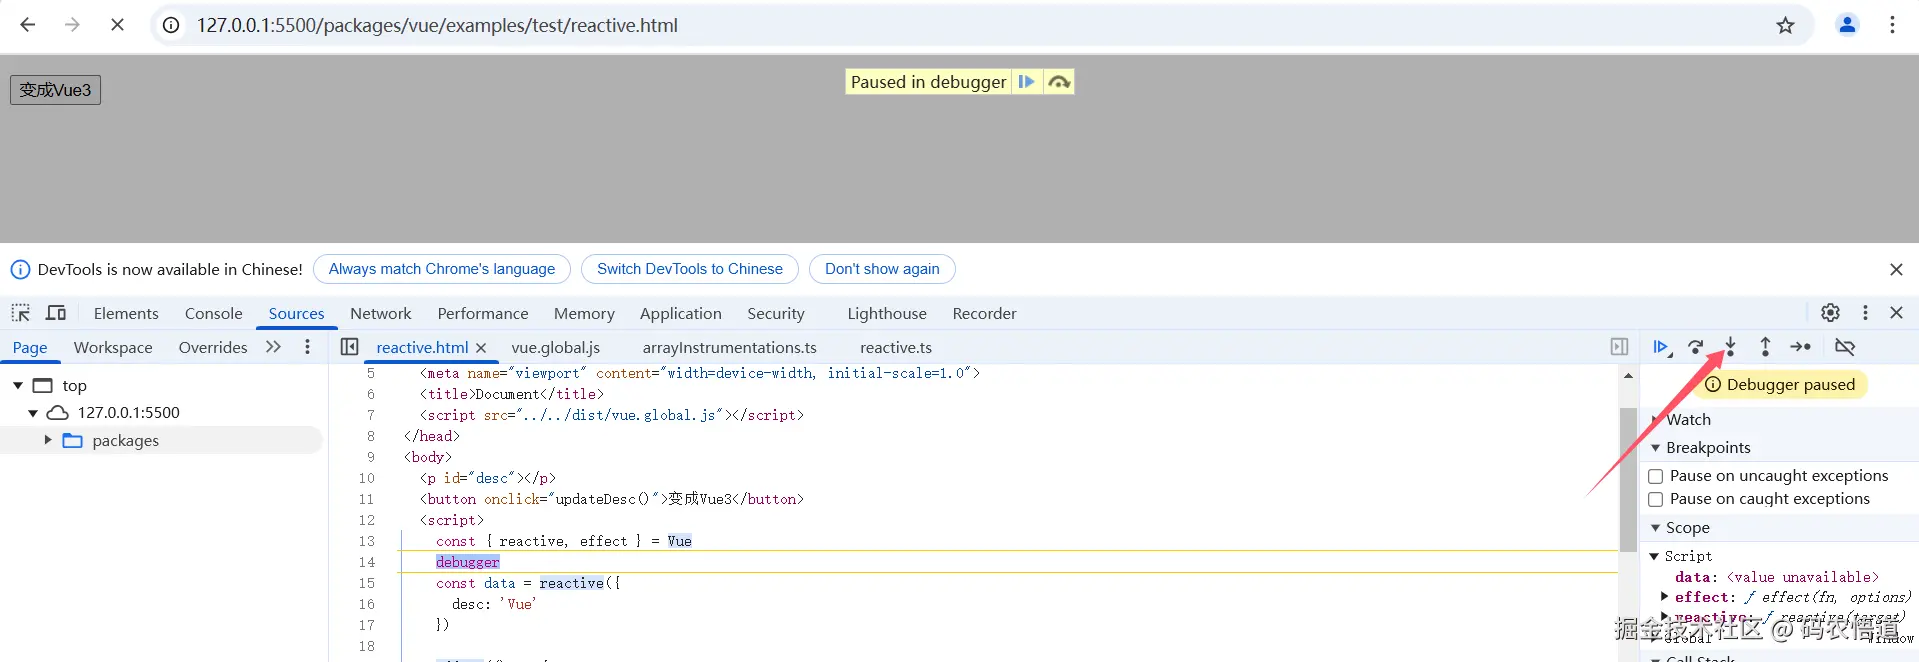Collapse the Breakpoints section
This screenshot has width=1919, height=662.
(x=1655, y=448)
